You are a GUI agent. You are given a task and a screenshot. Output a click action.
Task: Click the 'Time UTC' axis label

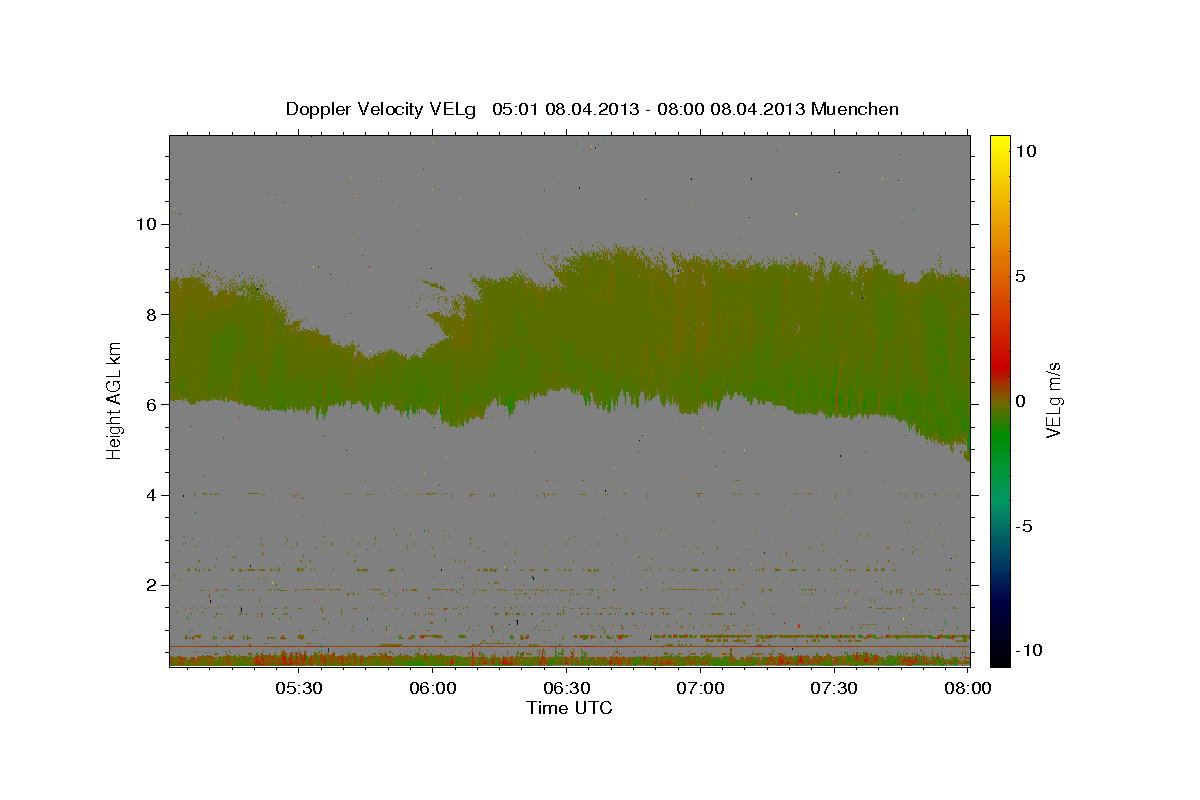[x=569, y=708]
